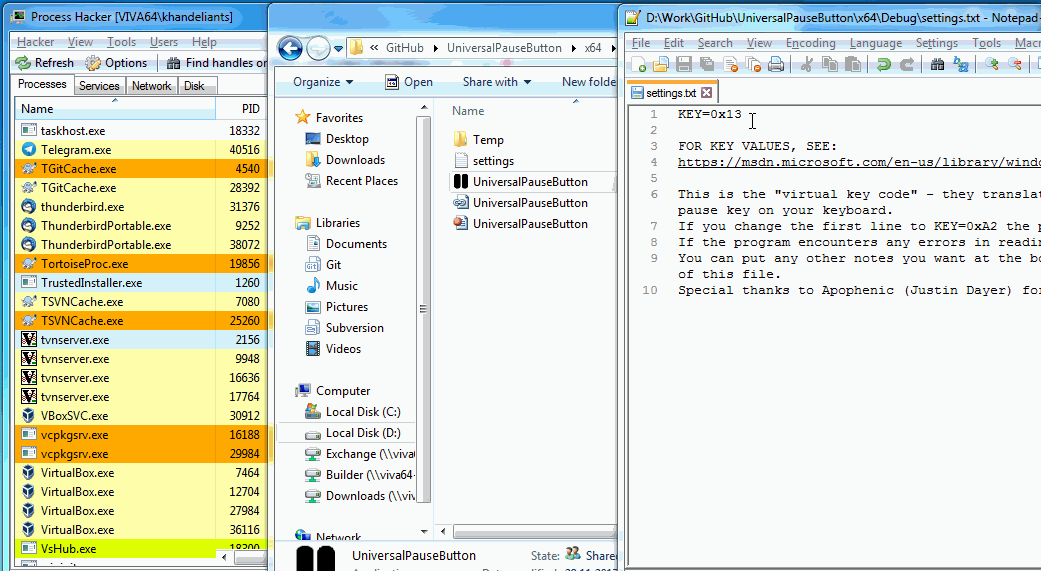Open Options in Process Hacker toolbar
Image resolution: width=1041 pixels, height=571 pixels.
pos(116,62)
